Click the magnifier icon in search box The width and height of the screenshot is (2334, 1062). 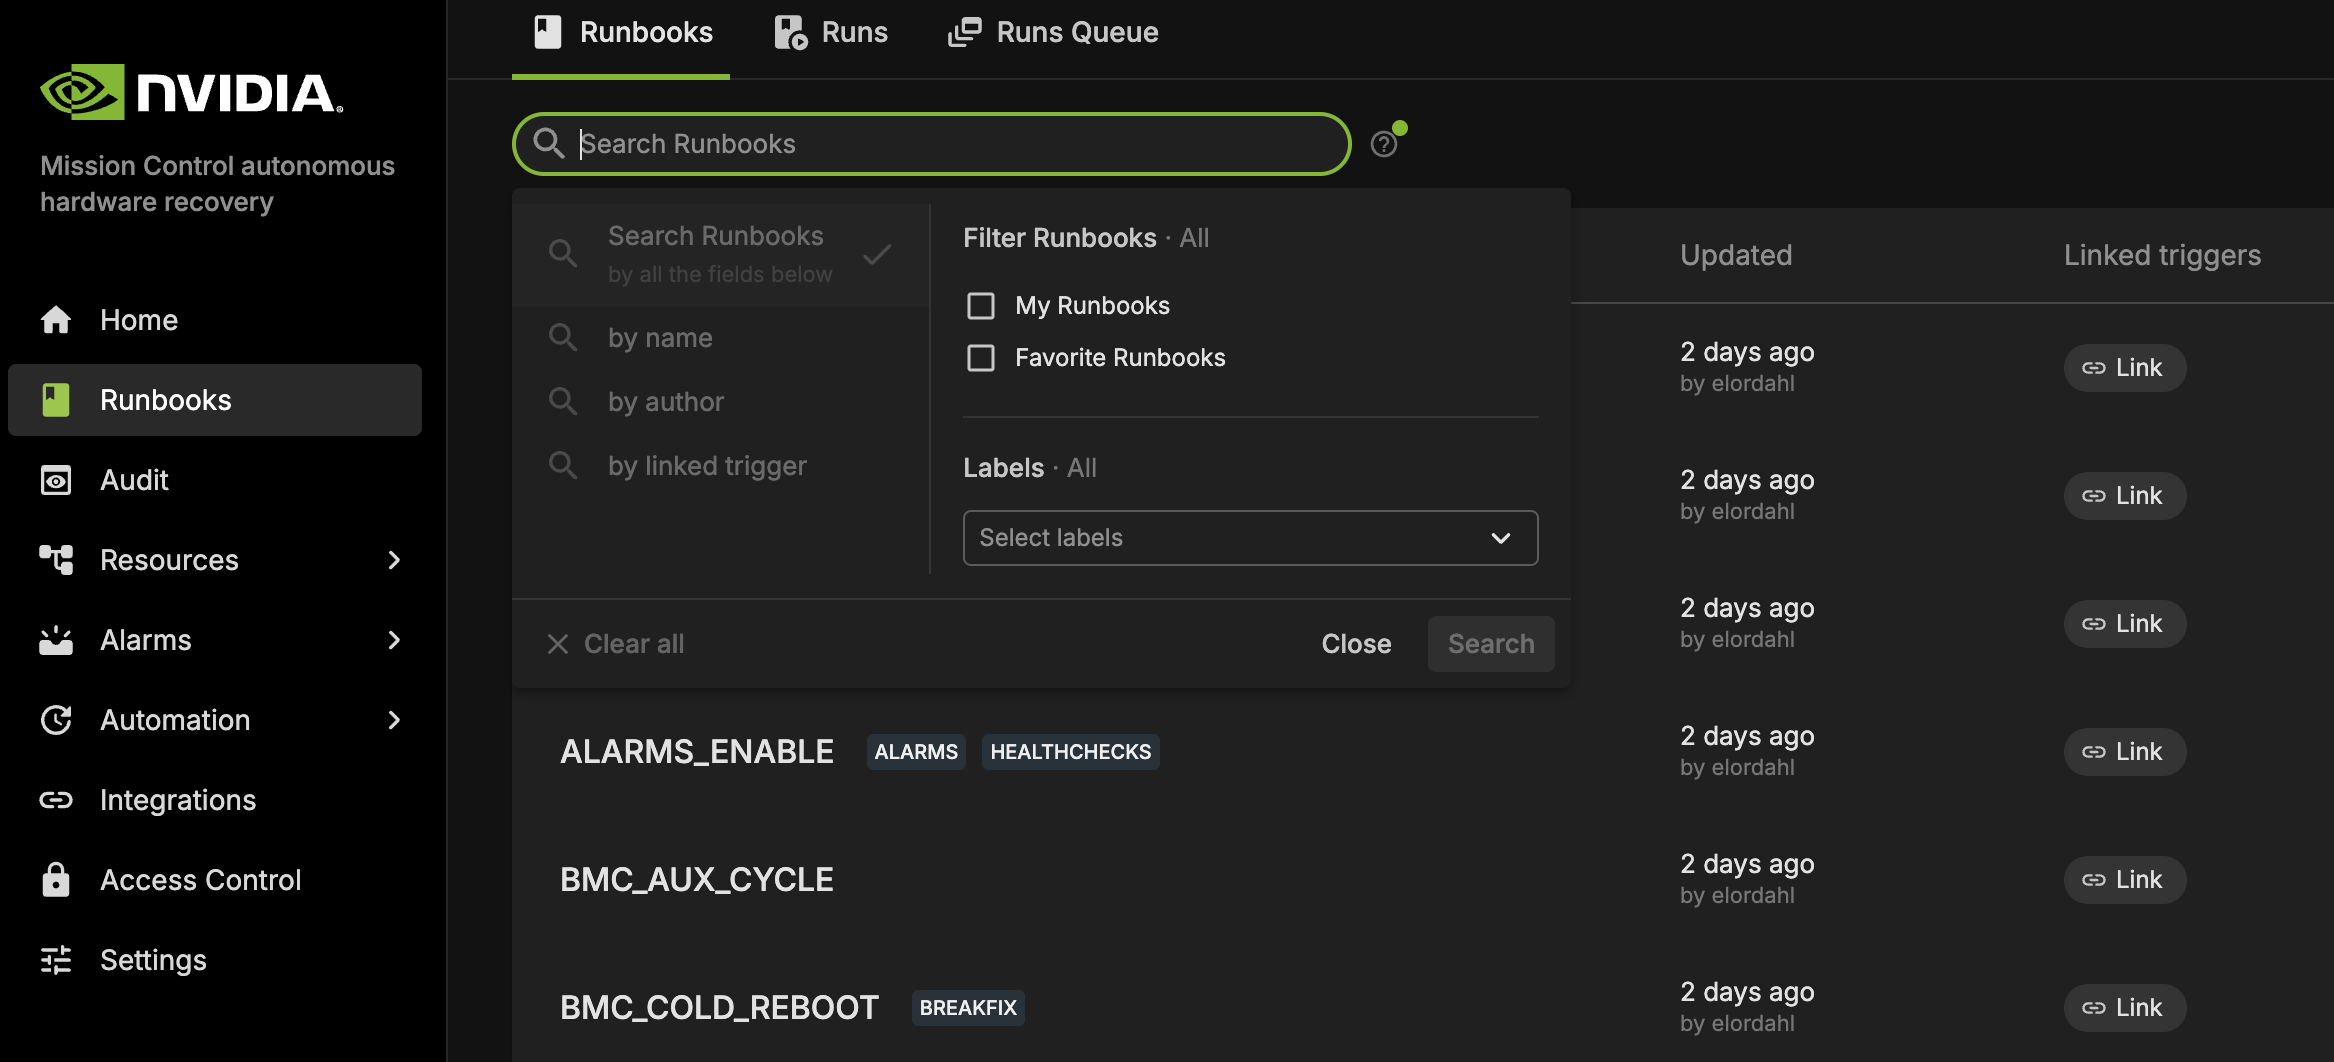click(x=548, y=143)
